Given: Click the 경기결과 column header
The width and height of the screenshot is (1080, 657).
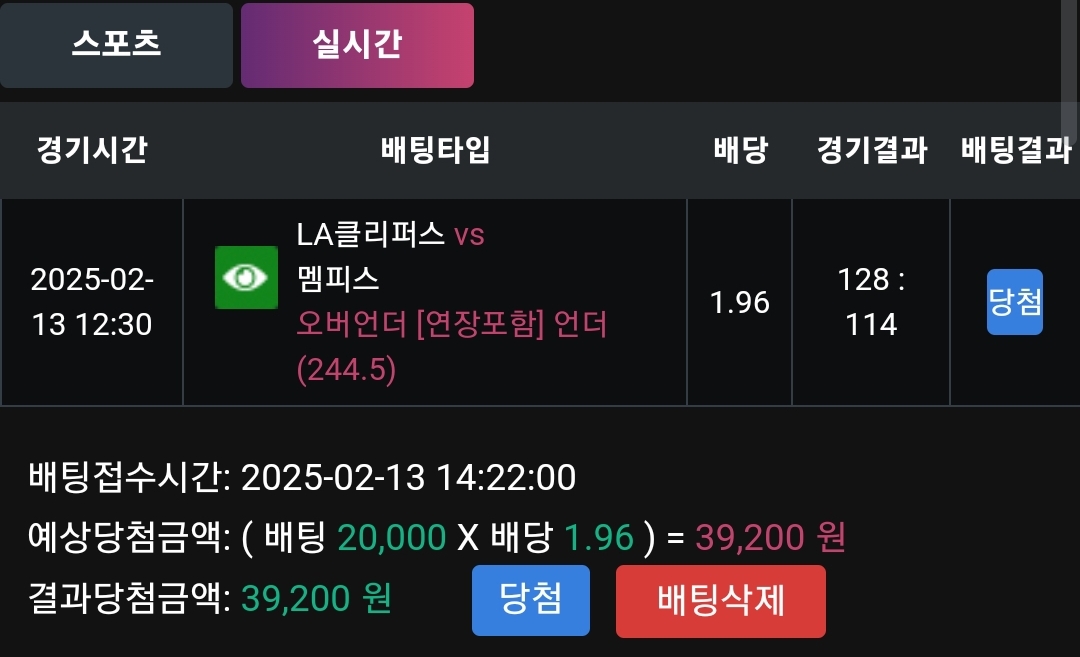Looking at the screenshot, I should point(871,151).
